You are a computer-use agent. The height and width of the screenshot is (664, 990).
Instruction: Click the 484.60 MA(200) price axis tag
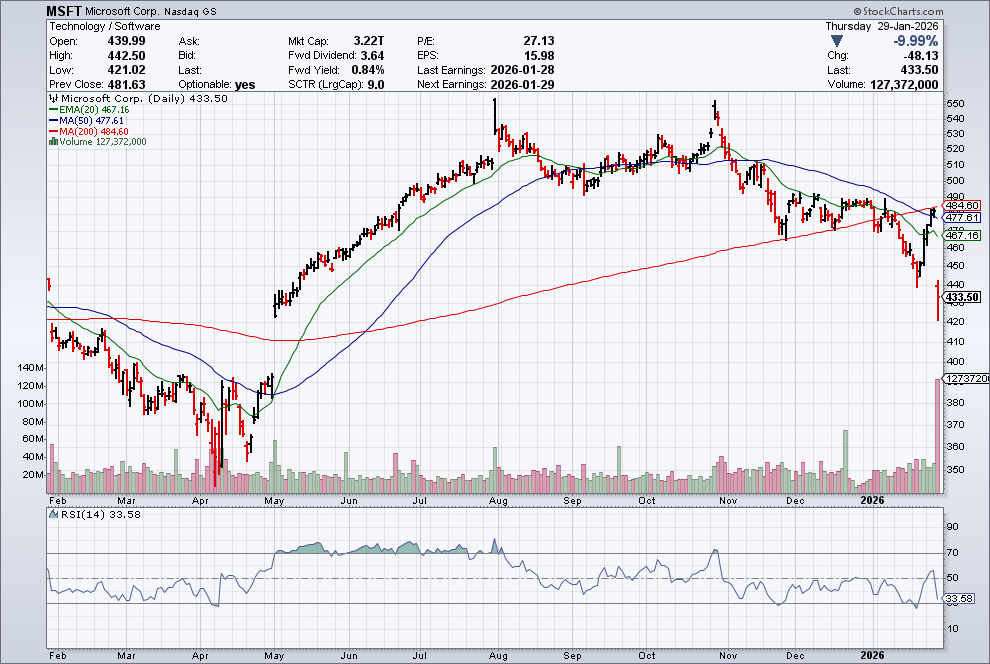[961, 205]
